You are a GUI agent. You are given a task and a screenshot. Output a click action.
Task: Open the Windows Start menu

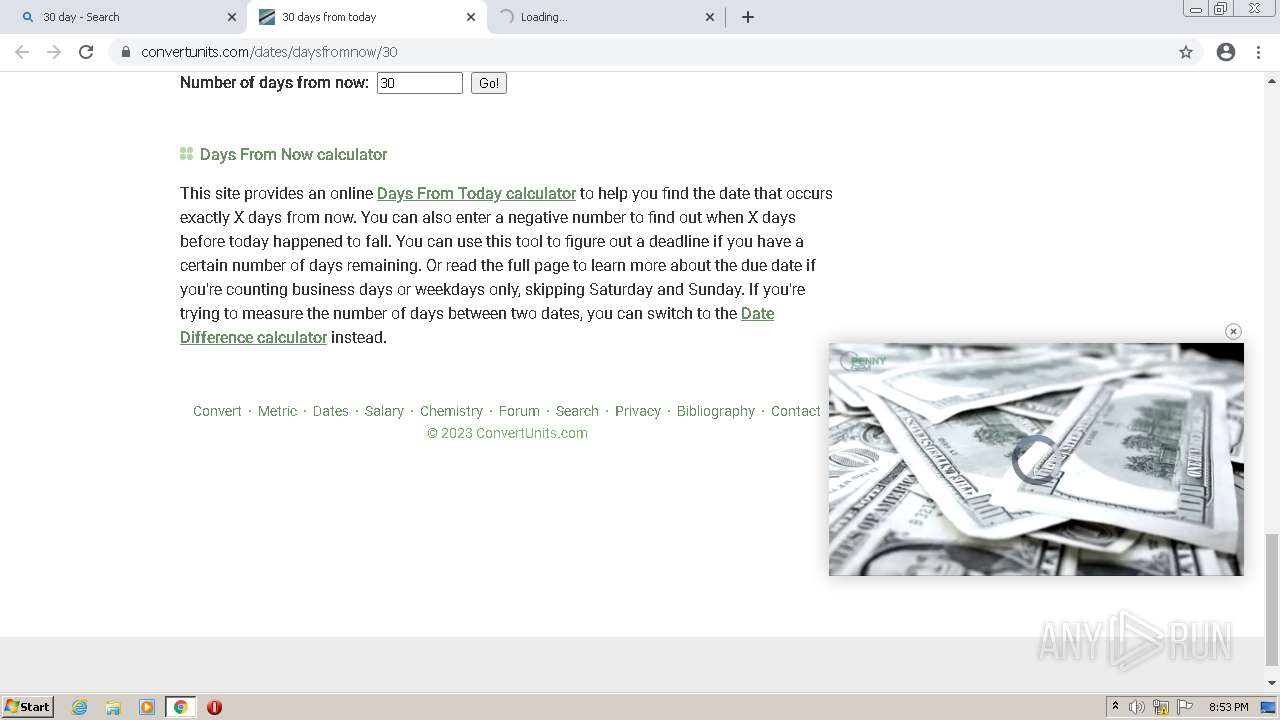28,706
